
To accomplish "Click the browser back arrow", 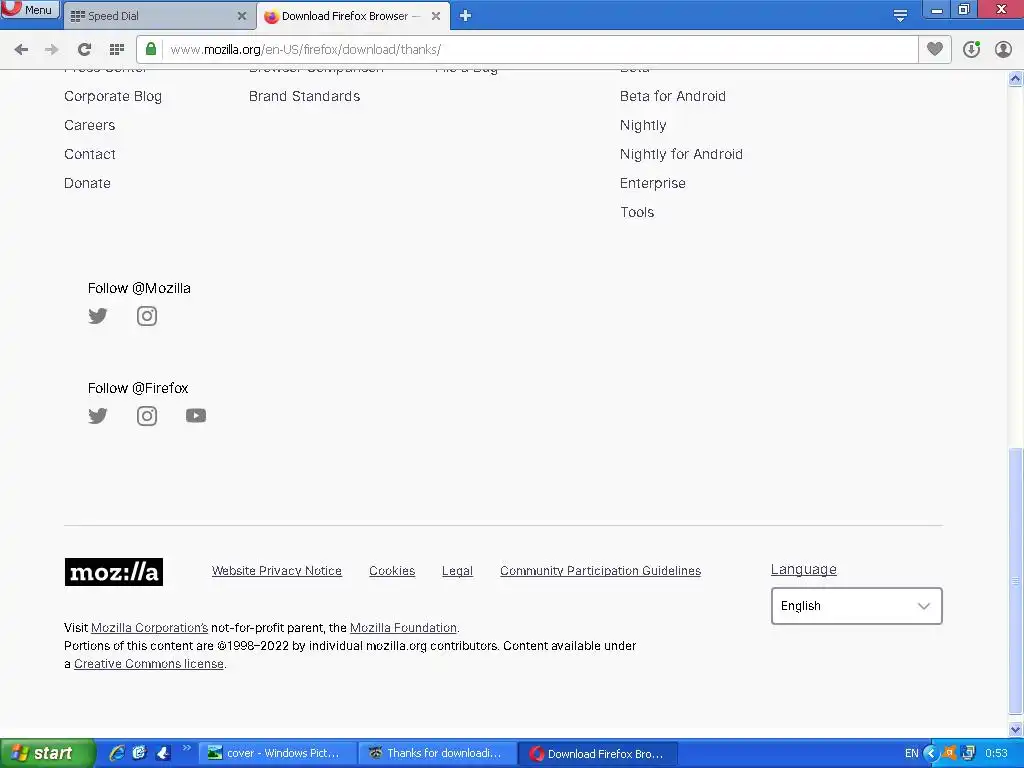I will 21,50.
